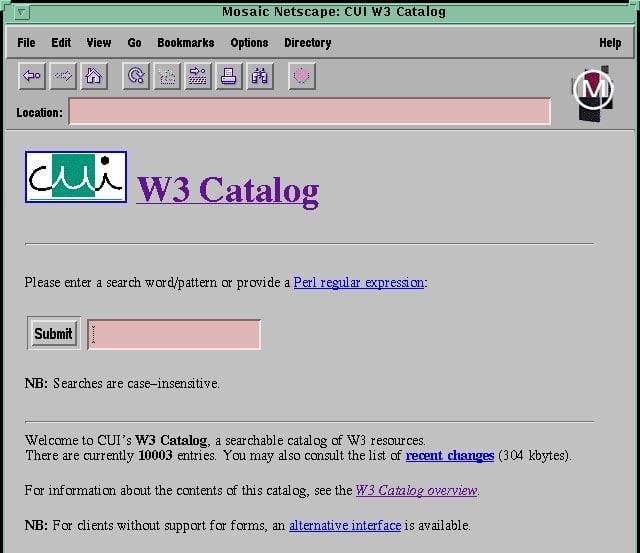Click the CUI logo image

(x=76, y=177)
